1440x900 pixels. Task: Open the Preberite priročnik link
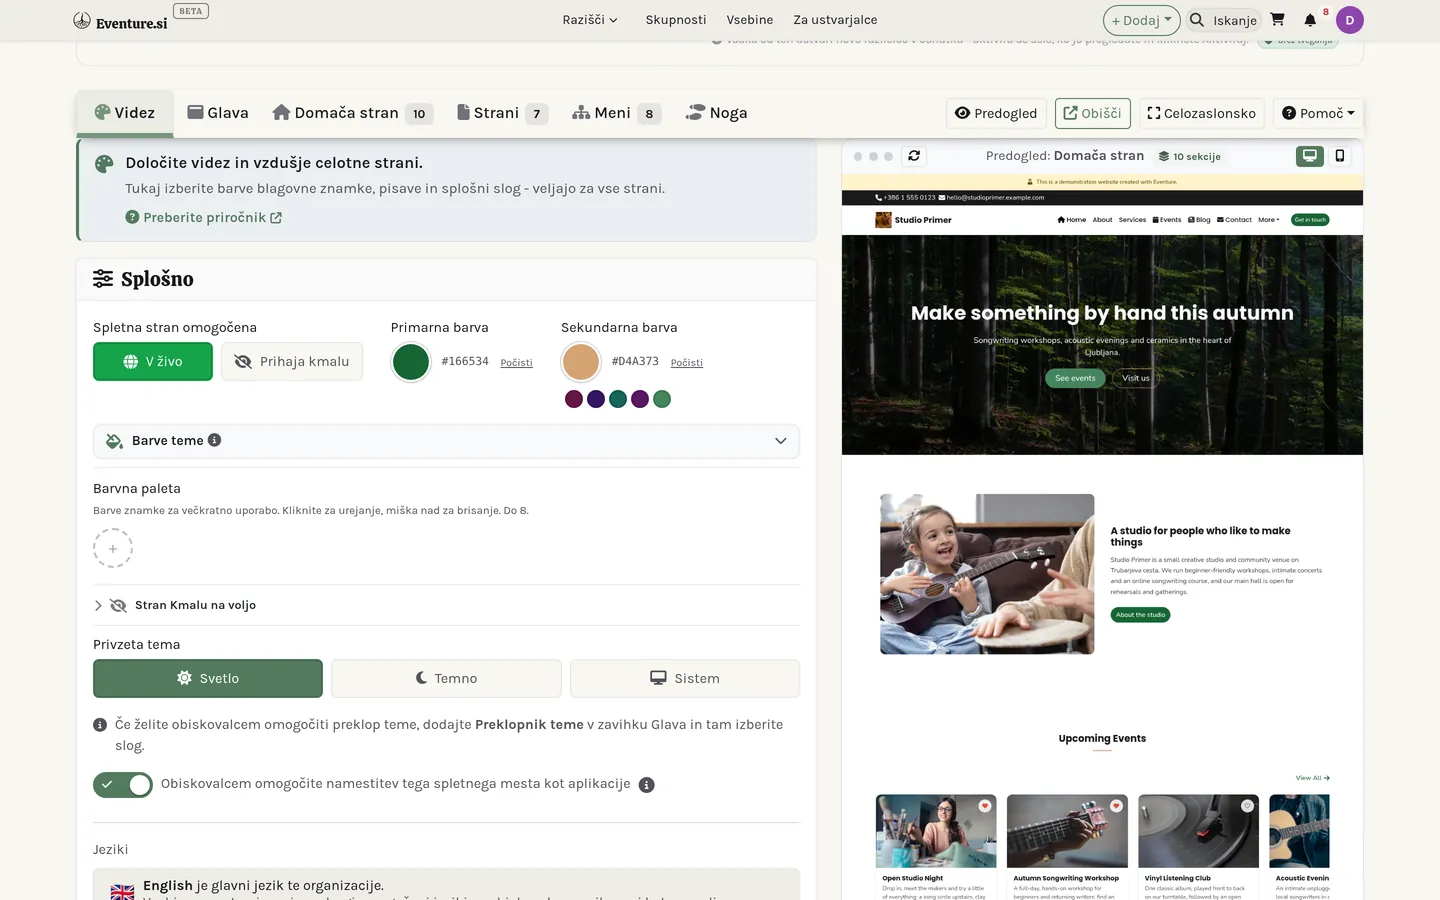204,218
